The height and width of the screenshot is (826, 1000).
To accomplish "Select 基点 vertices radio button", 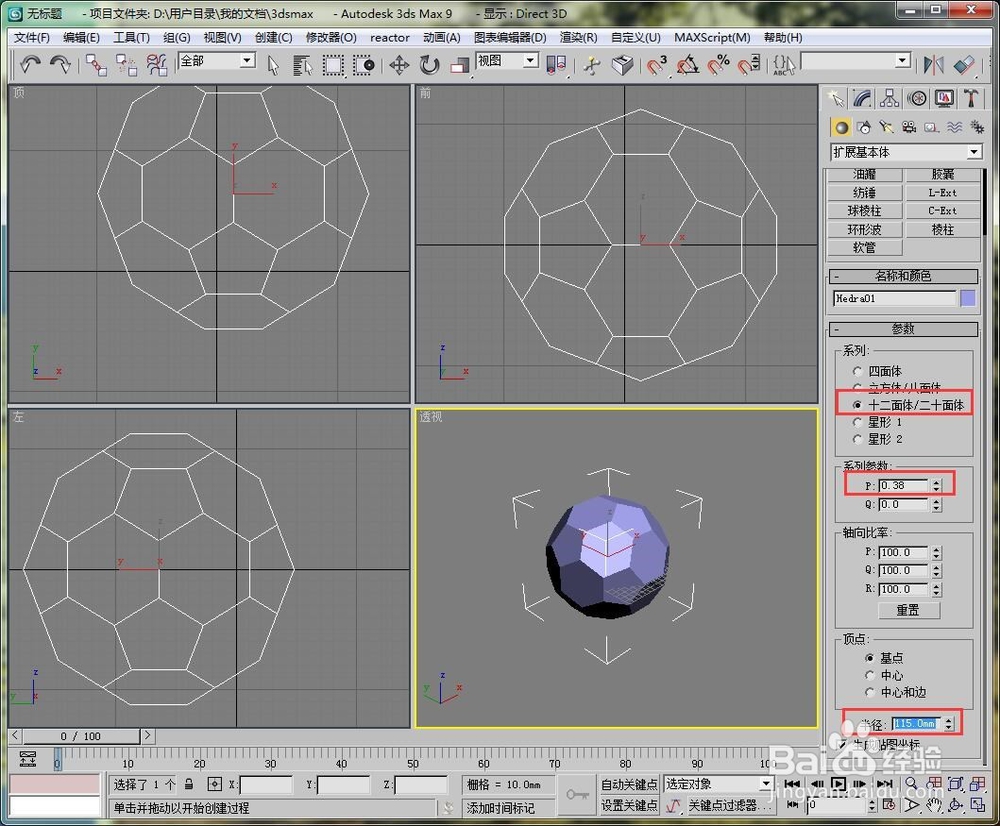I will tap(869, 658).
